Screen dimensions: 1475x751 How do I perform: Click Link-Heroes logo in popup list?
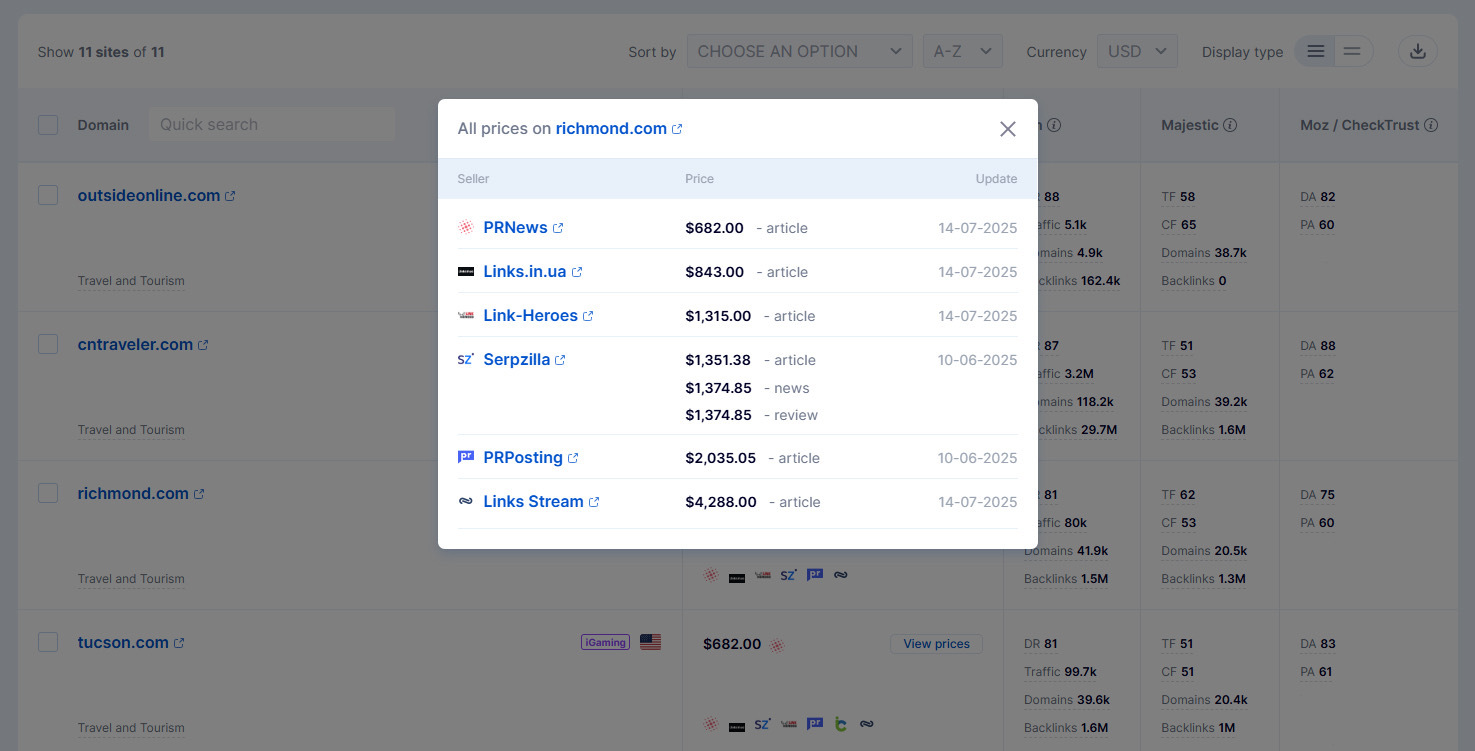(x=466, y=316)
